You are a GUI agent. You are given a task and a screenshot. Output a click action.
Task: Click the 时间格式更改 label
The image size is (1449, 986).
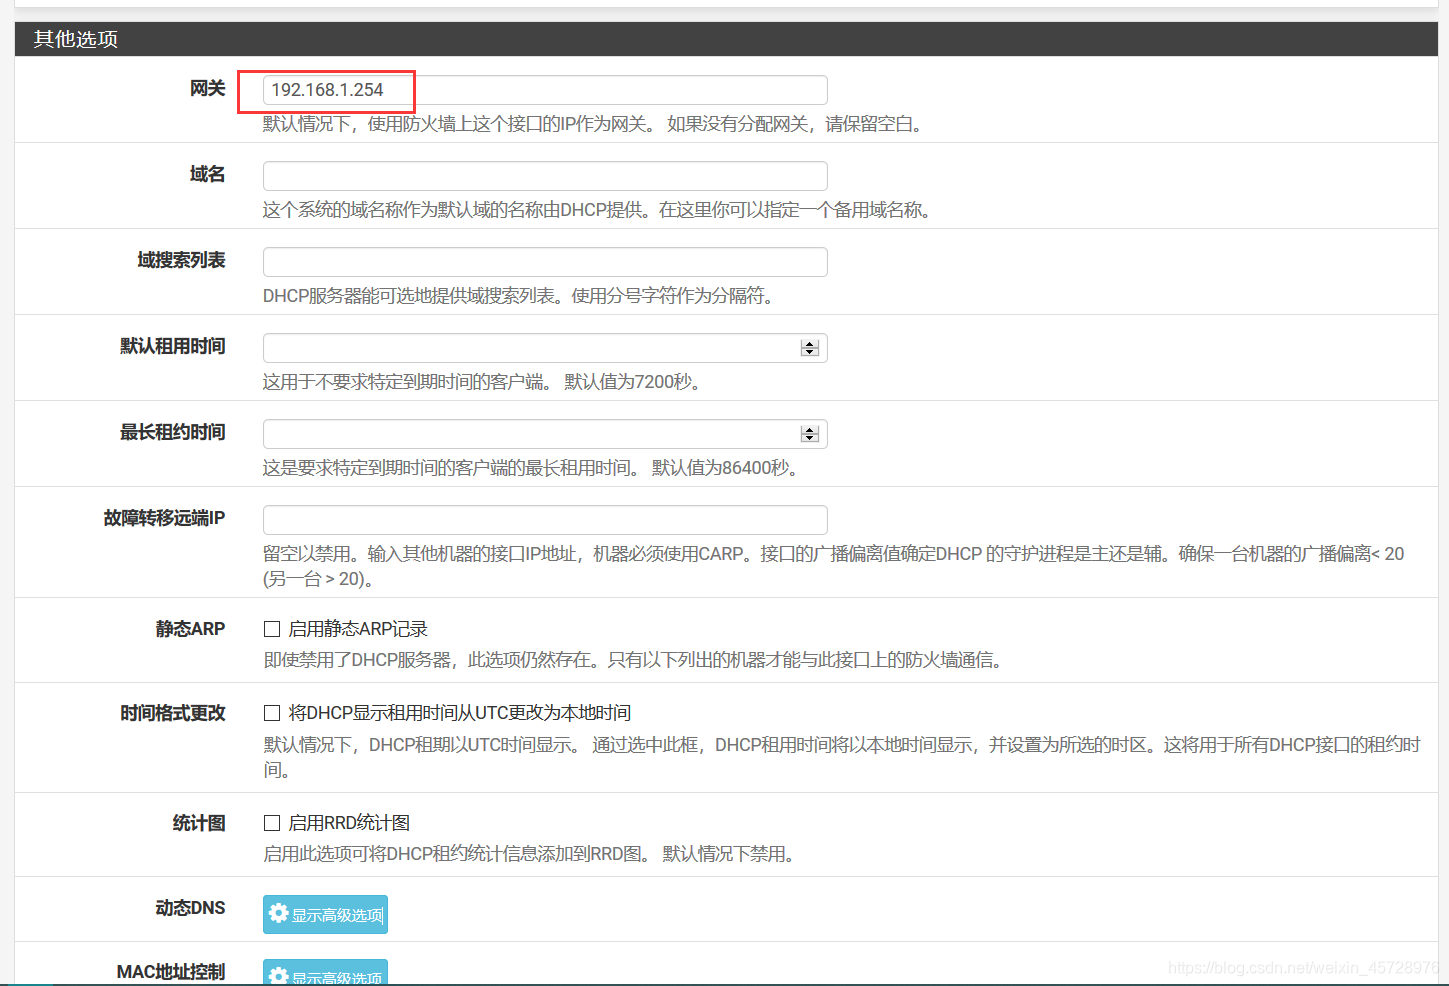click(x=173, y=713)
